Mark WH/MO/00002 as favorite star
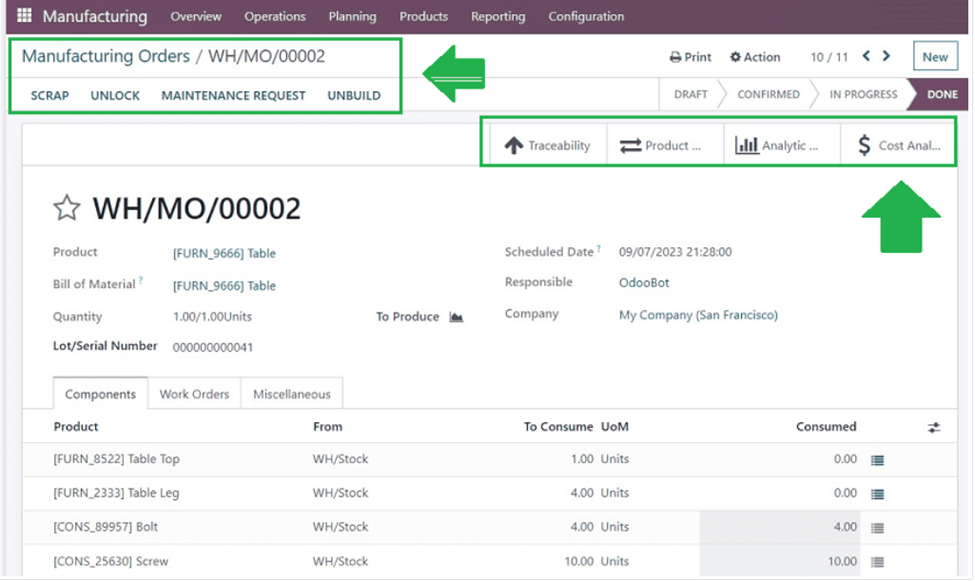The width and height of the screenshot is (975, 581). [67, 208]
